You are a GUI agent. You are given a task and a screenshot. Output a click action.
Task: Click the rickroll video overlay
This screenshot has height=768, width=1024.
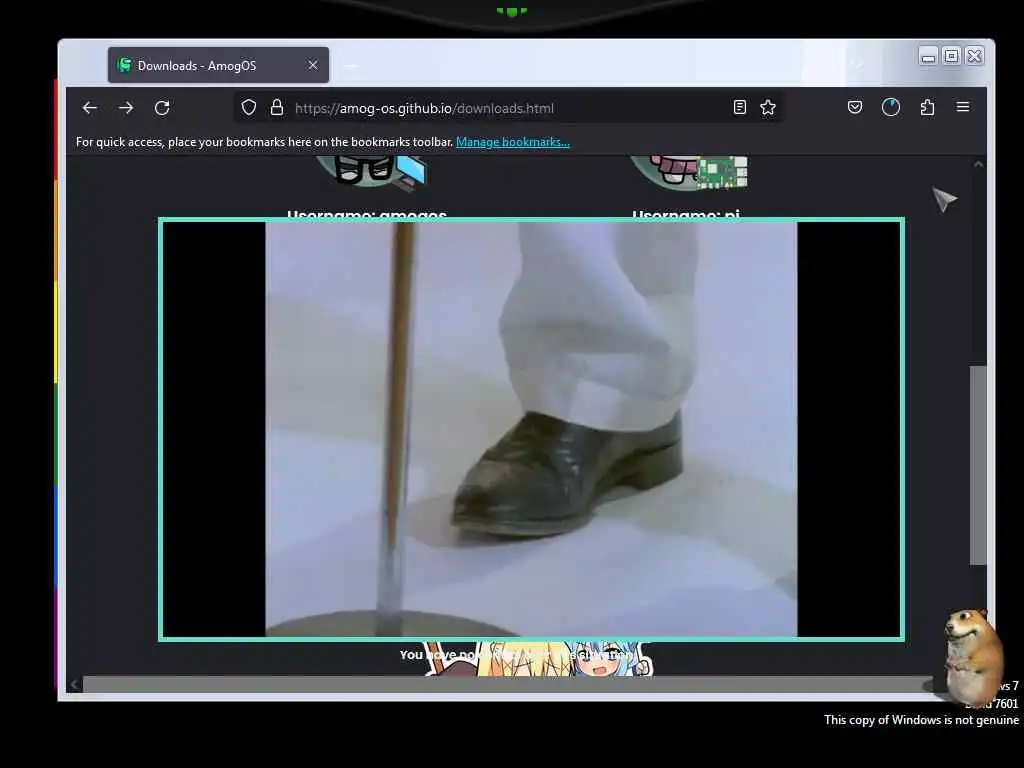pyautogui.click(x=531, y=429)
